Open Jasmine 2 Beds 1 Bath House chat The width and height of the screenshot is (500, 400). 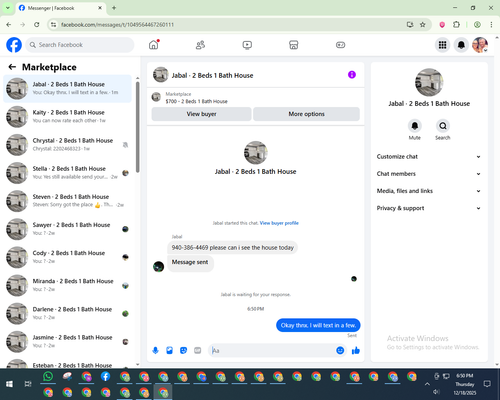click(68, 342)
